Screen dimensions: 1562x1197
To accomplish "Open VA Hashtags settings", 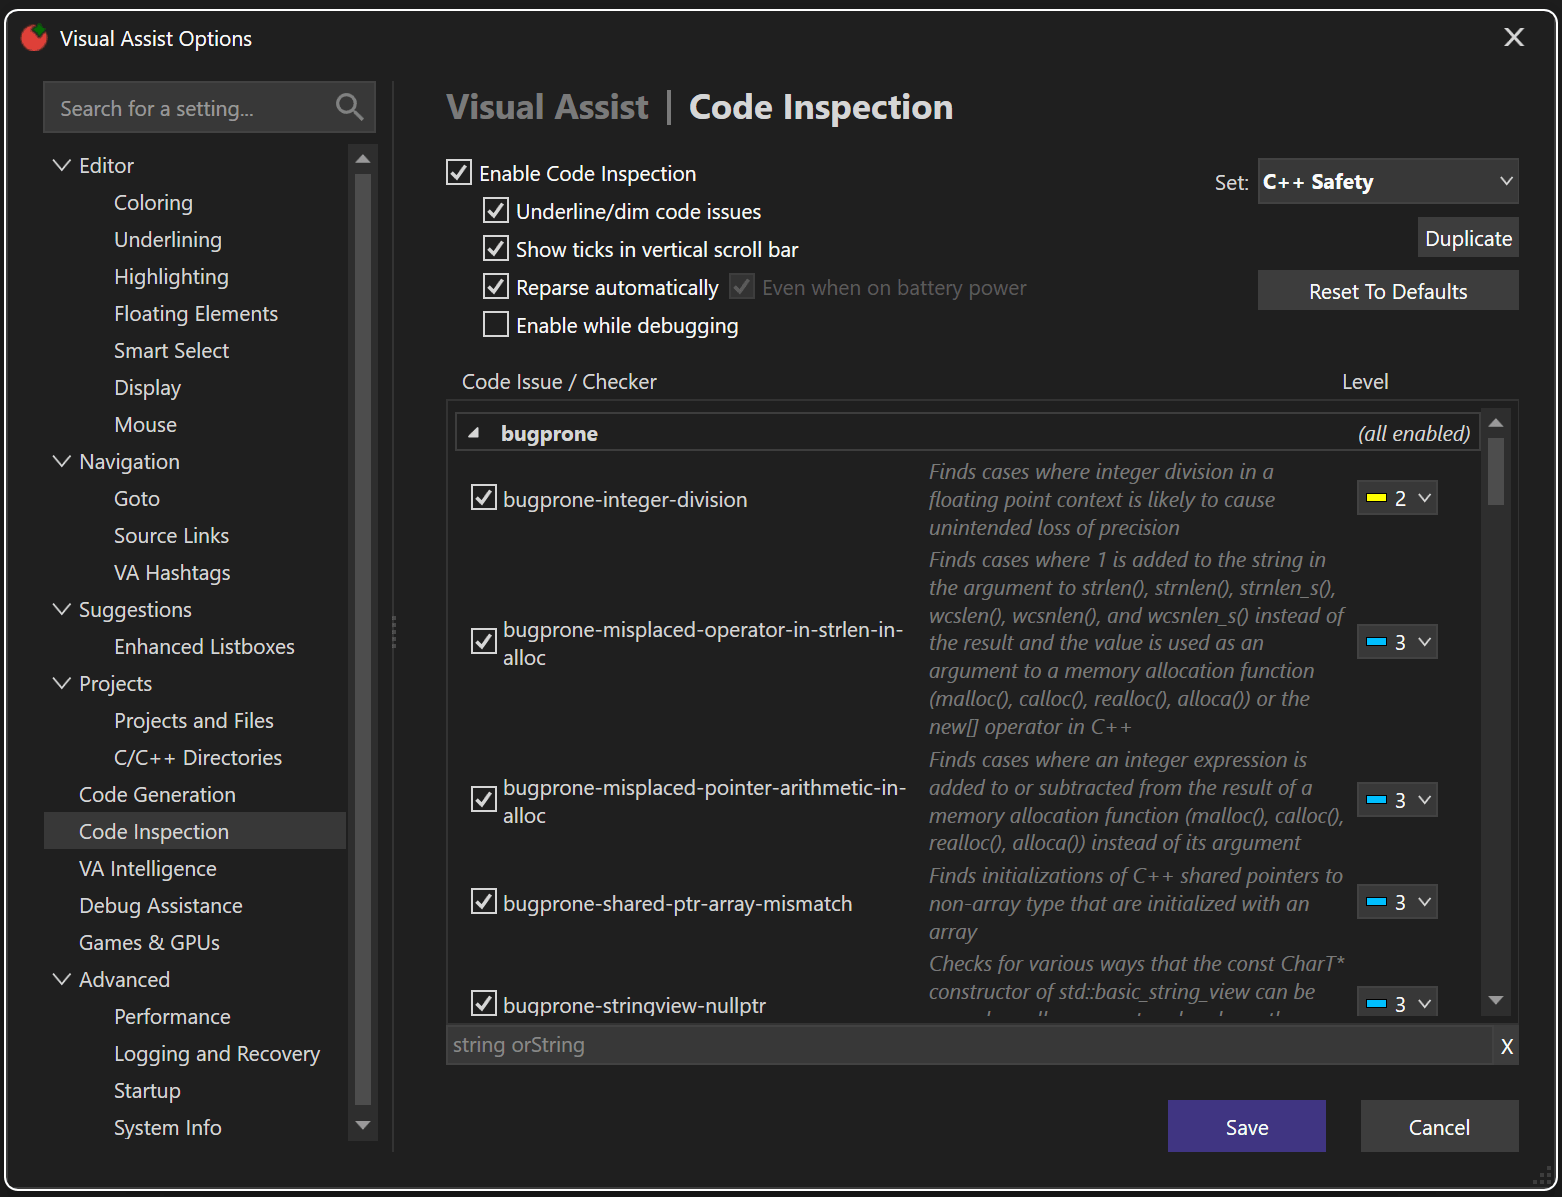I will (x=172, y=572).
